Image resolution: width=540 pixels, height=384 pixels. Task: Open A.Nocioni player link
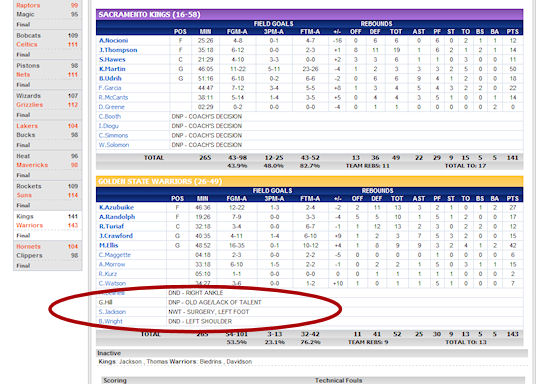(113, 40)
